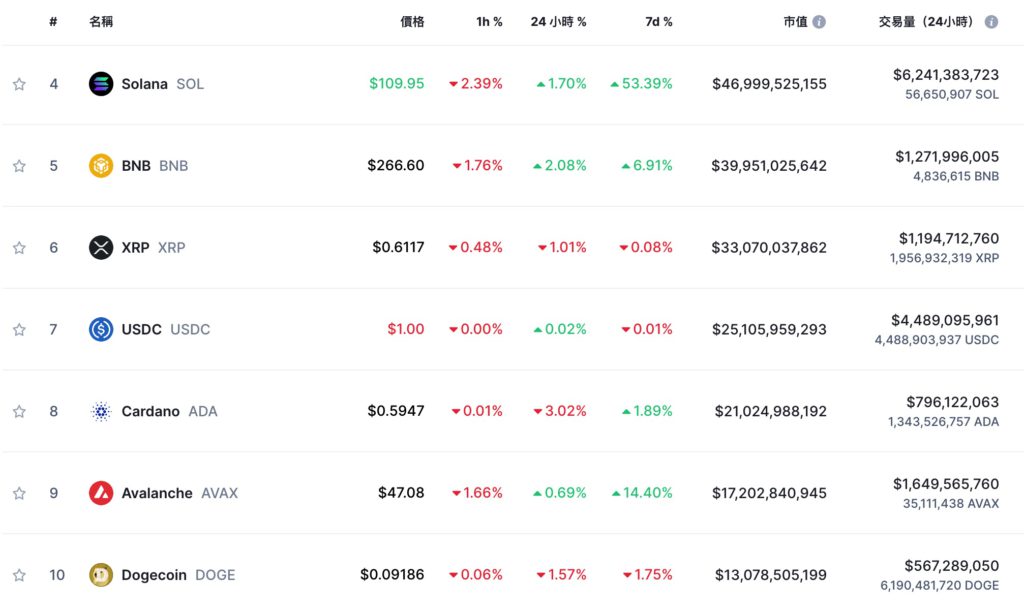Viewport: 1024px width, 612px height.
Task: Open Solana's 24h volume $6,241,383,723
Action: tap(946, 75)
